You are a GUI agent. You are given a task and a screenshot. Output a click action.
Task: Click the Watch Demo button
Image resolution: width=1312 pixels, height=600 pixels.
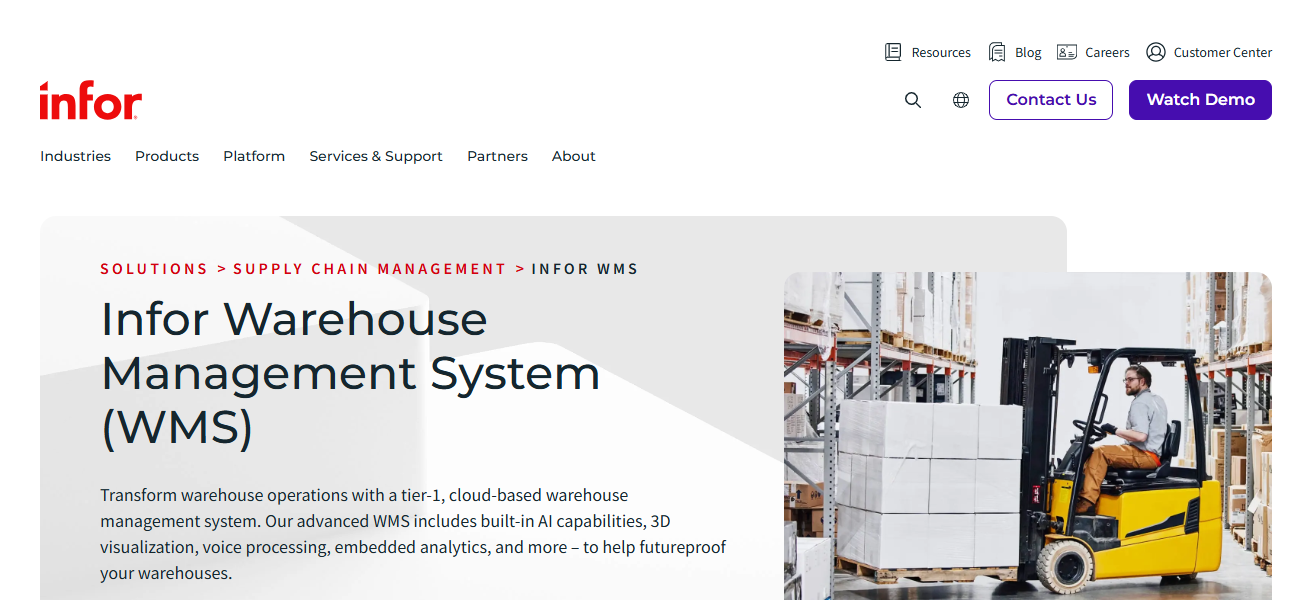point(1200,100)
